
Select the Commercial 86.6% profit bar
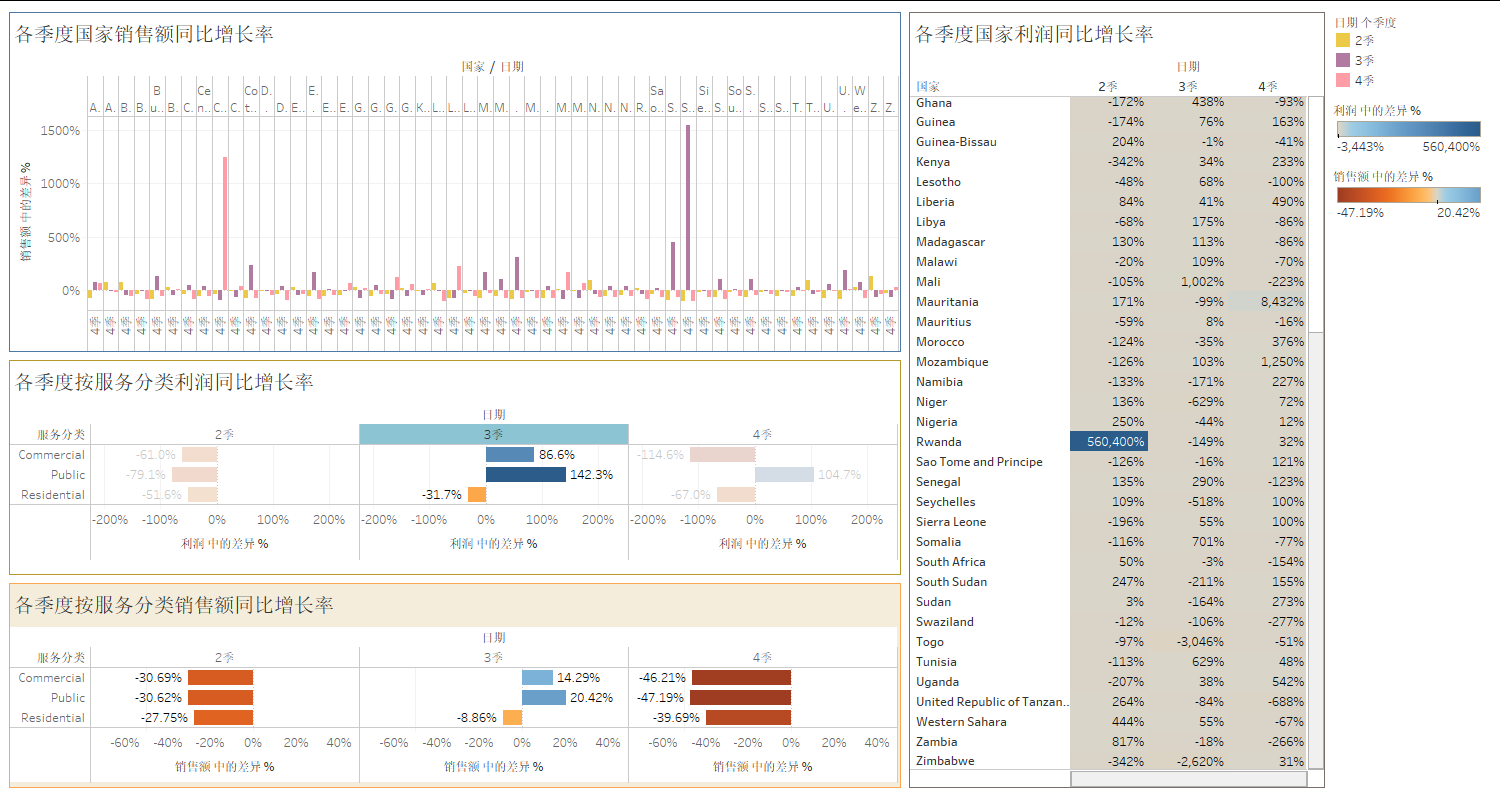click(510, 454)
